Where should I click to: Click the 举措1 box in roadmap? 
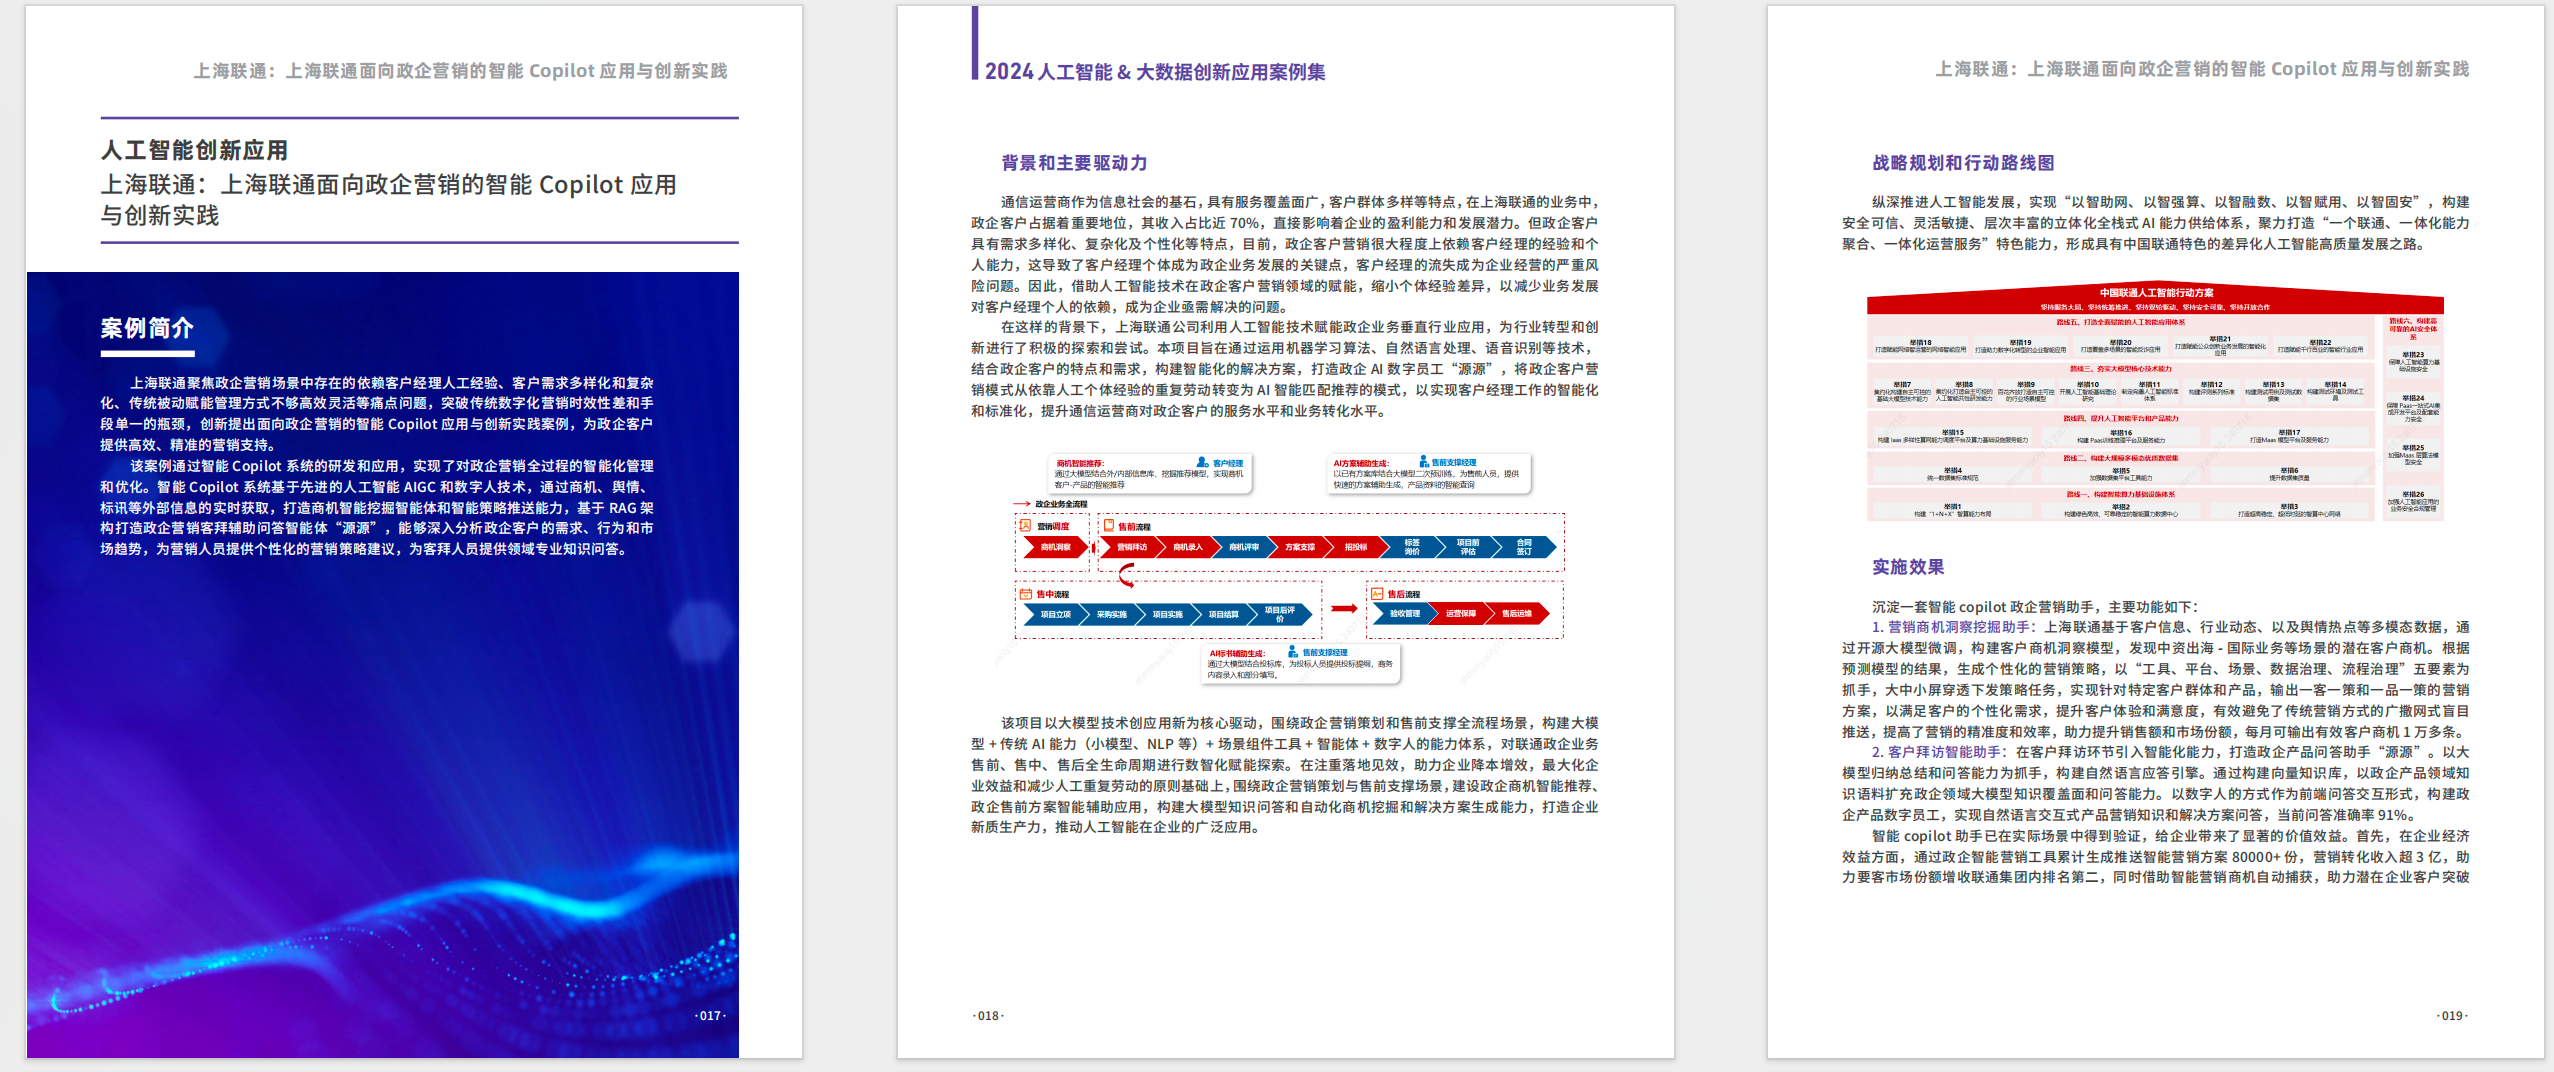click(x=1953, y=510)
